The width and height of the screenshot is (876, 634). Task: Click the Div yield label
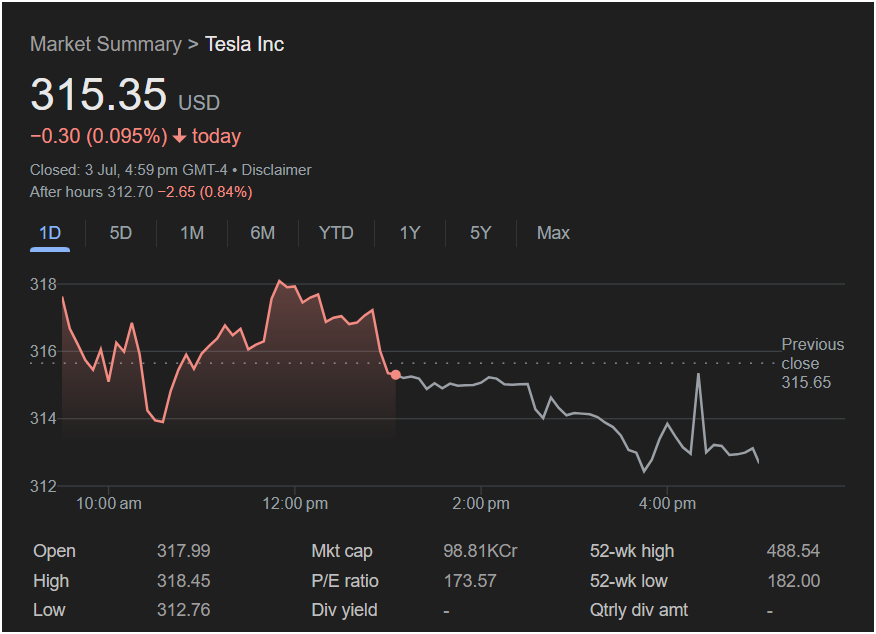tap(344, 610)
